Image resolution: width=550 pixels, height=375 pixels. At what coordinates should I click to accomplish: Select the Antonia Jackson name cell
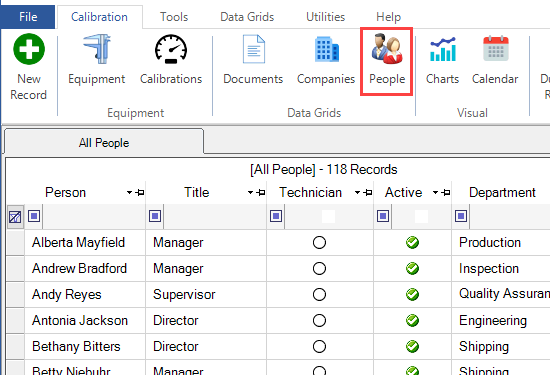85,320
